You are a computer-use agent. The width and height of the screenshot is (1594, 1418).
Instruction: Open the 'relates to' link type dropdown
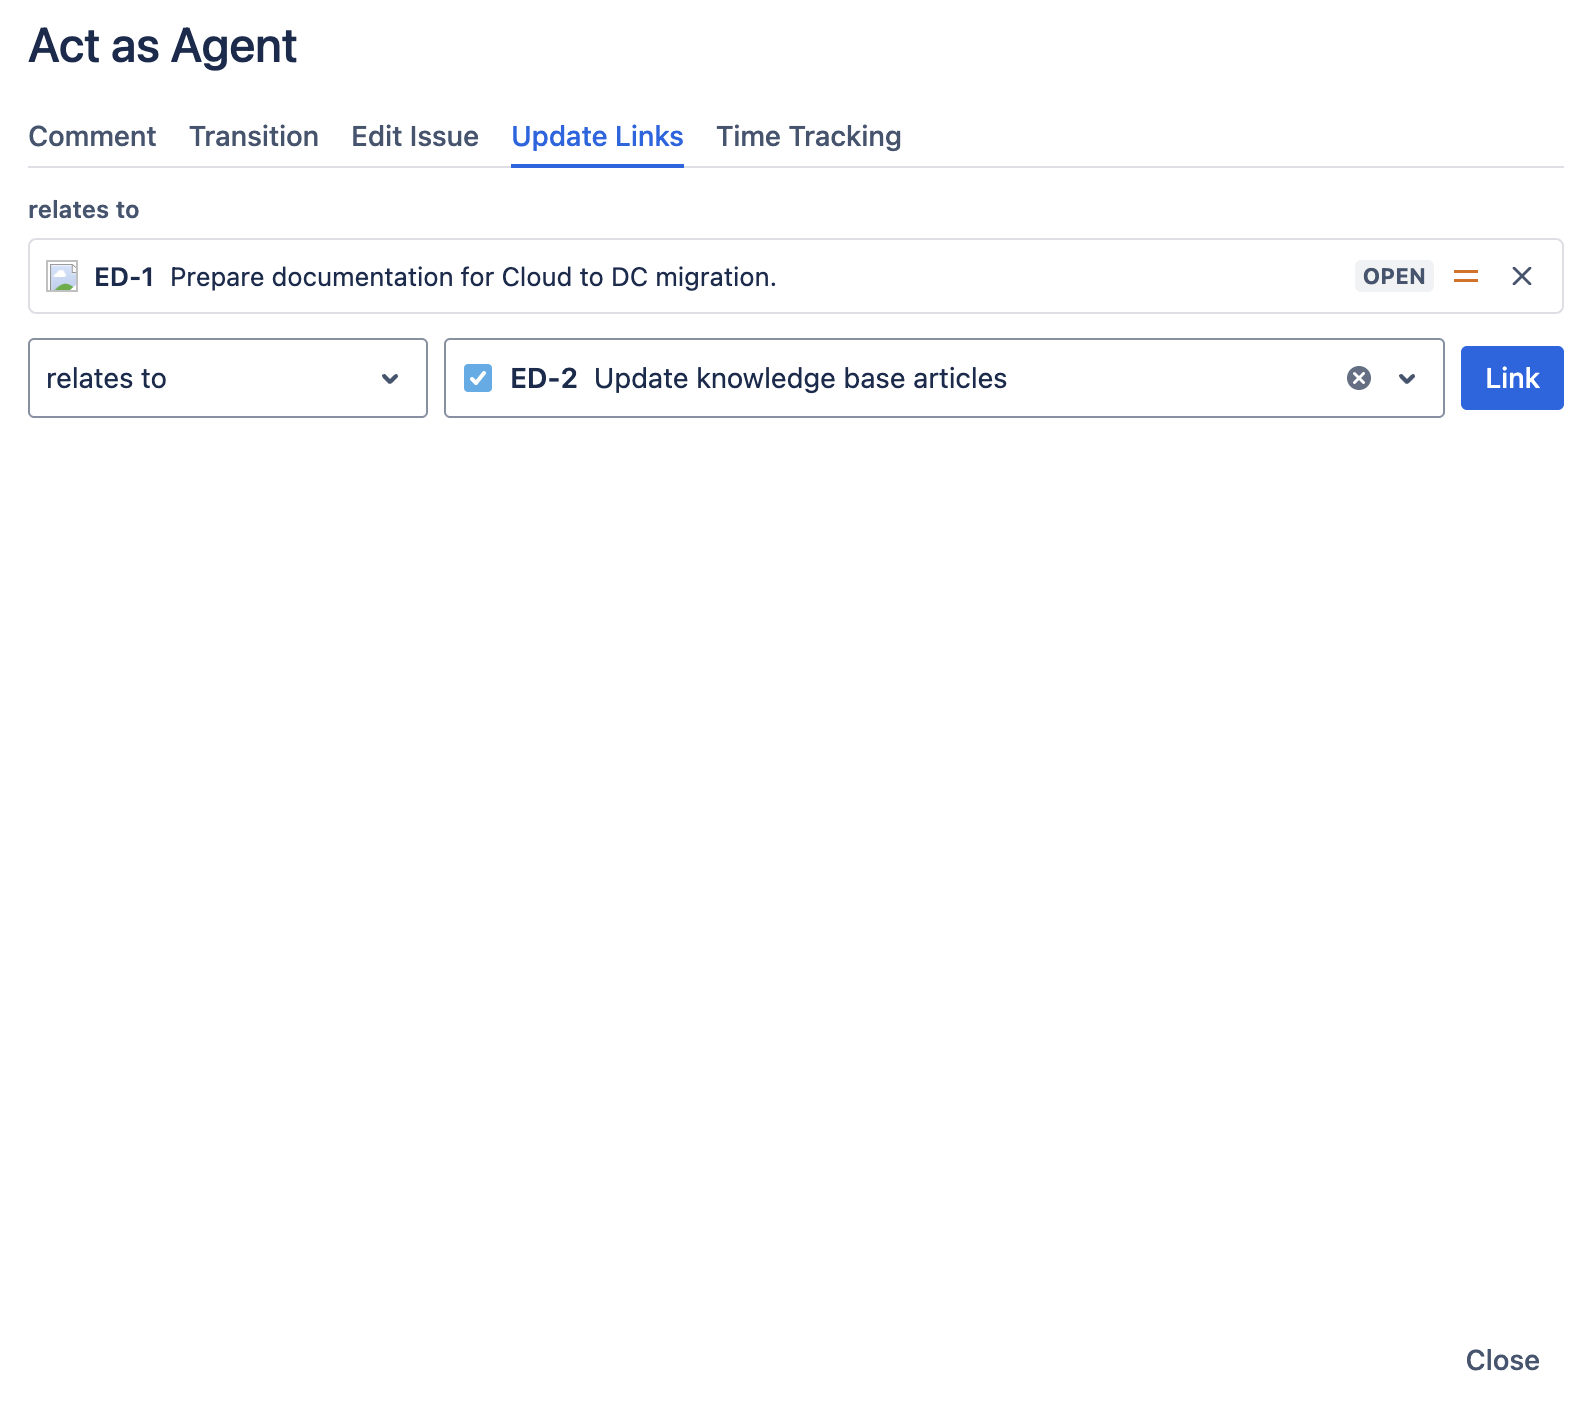228,378
